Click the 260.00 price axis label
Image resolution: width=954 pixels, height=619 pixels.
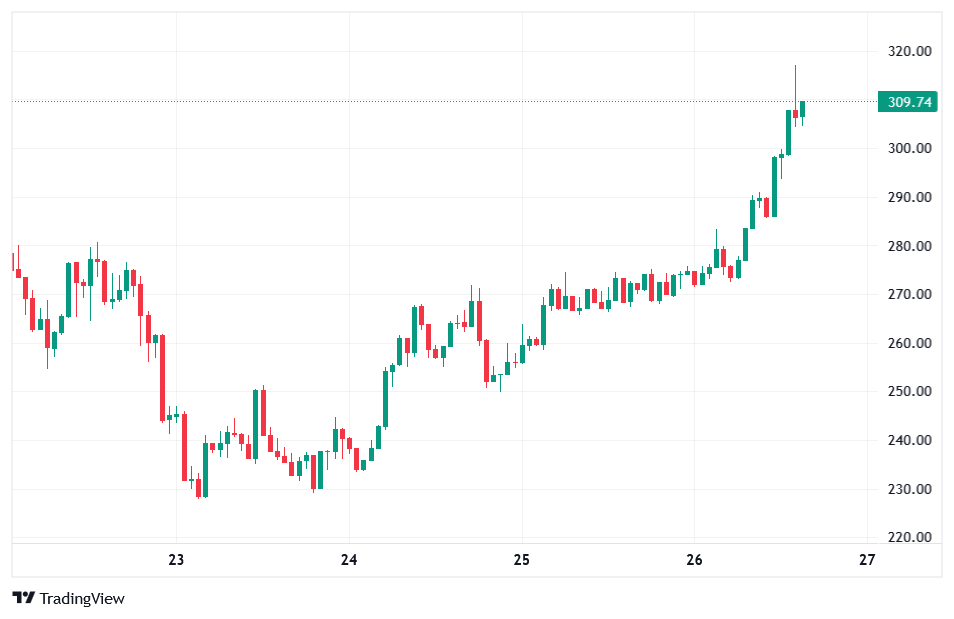[909, 344]
